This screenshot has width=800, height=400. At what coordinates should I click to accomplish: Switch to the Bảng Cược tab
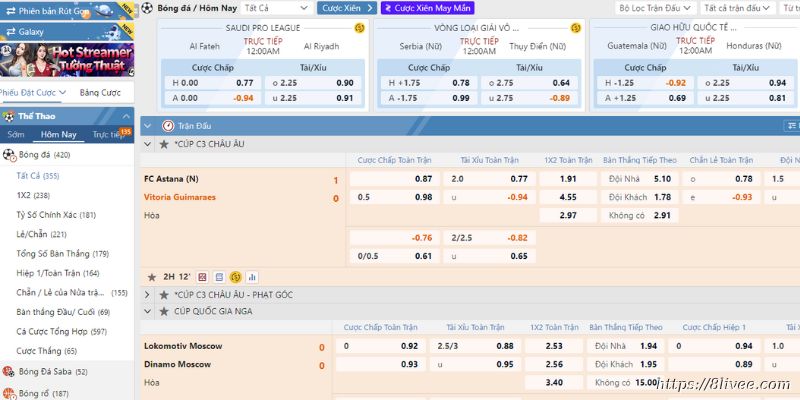(99, 92)
